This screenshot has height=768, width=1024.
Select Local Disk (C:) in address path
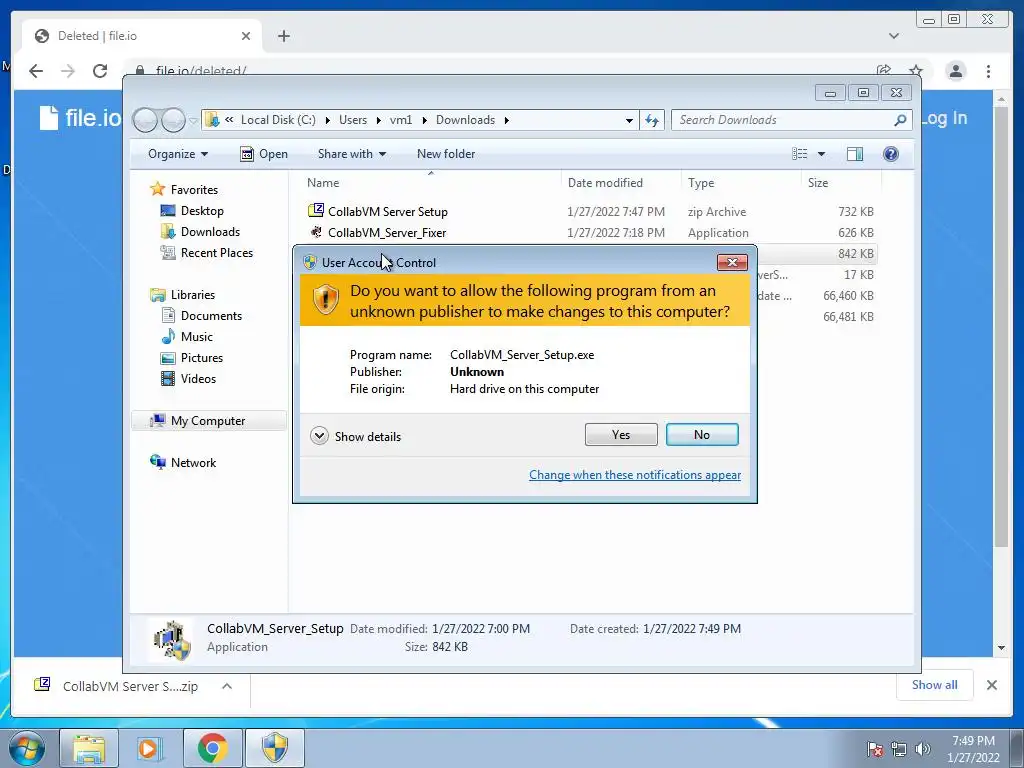click(x=278, y=120)
